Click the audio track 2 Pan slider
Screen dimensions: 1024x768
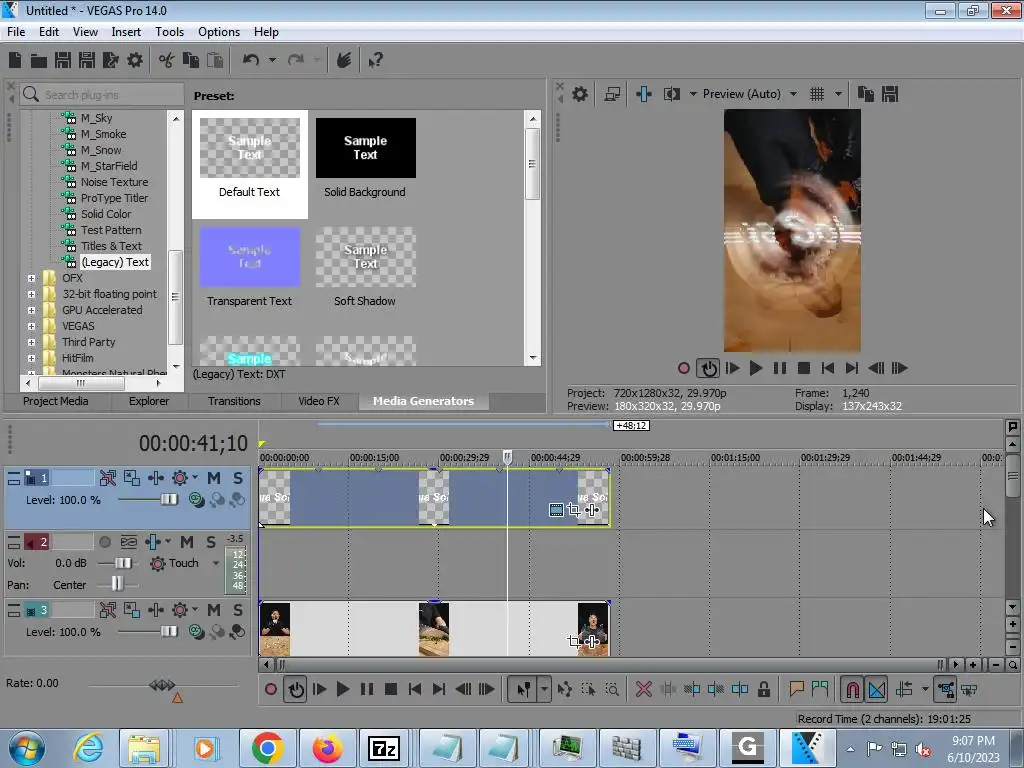(116, 584)
